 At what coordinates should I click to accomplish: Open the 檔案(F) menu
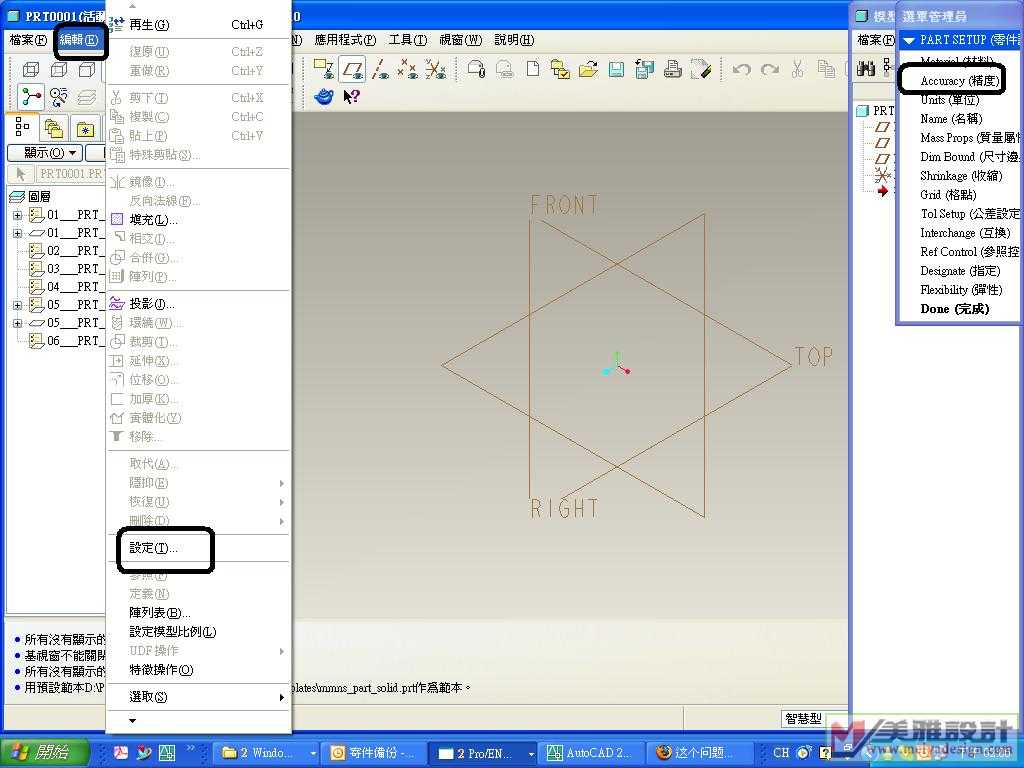[28, 40]
